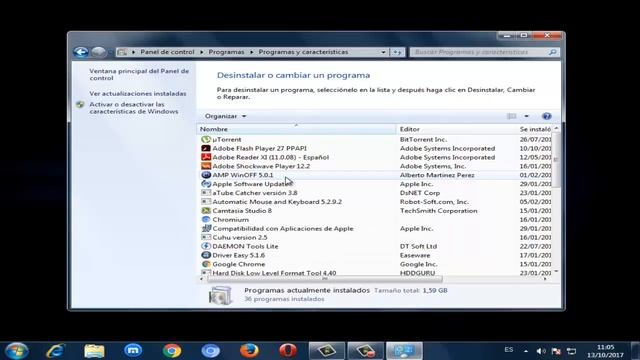Launch Firefox from taskbar
The height and width of the screenshot is (360, 640).
click(x=249, y=351)
